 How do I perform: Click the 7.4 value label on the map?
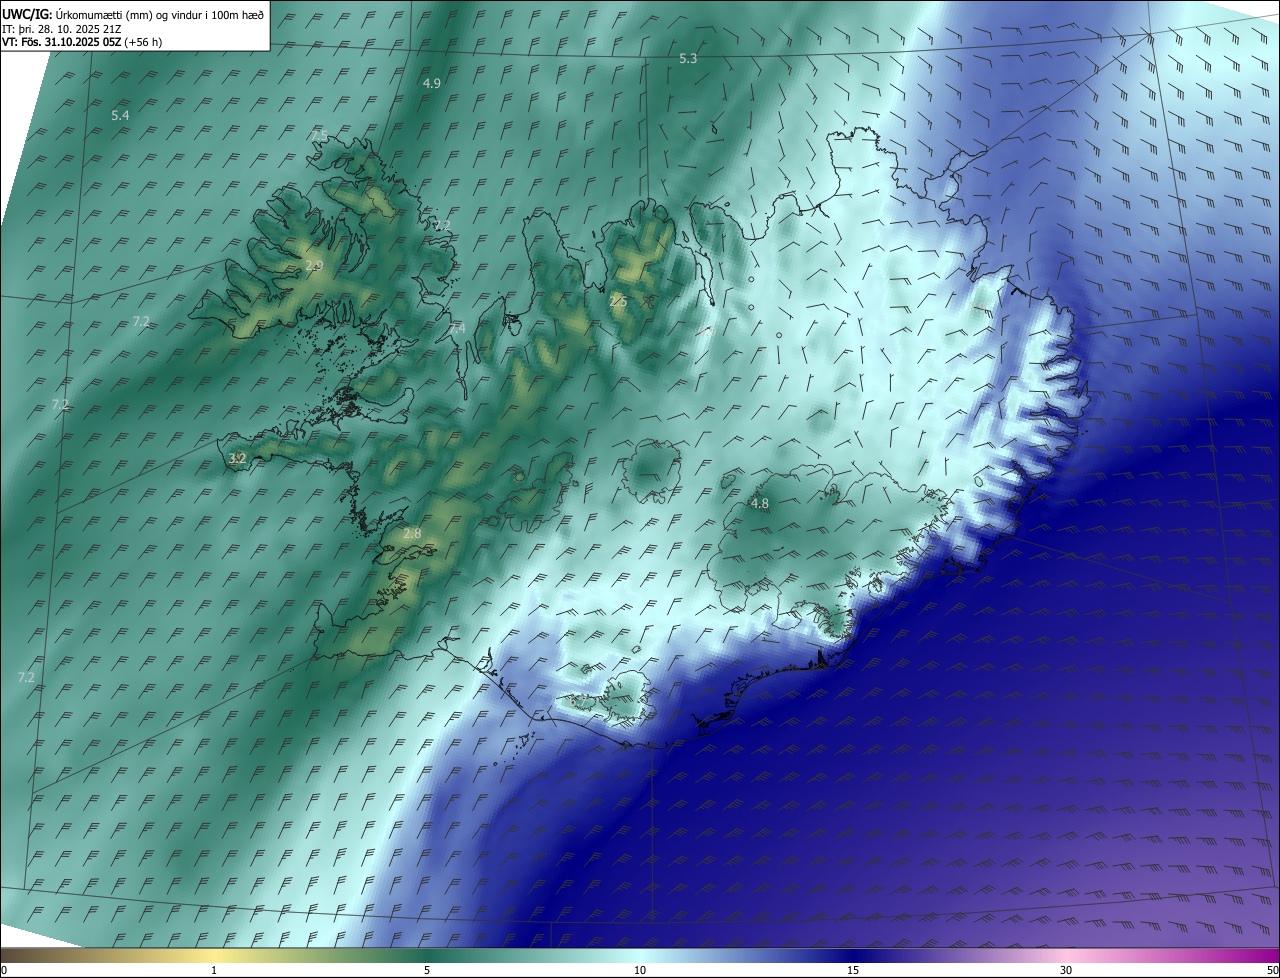point(457,329)
